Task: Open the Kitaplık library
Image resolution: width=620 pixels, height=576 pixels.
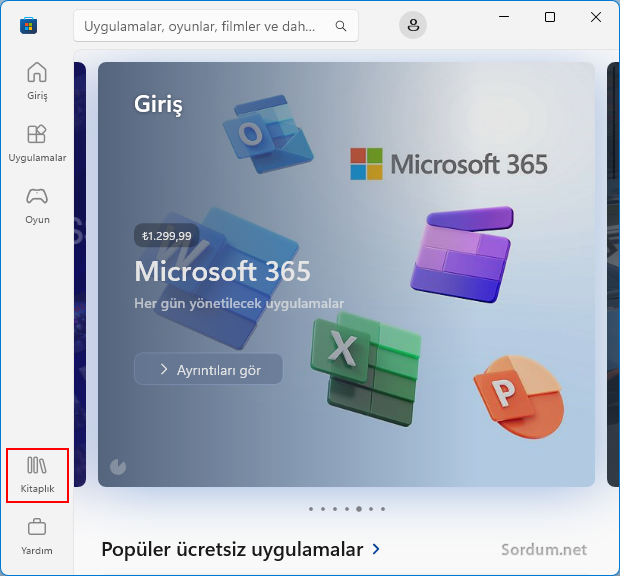Action: click(37, 475)
